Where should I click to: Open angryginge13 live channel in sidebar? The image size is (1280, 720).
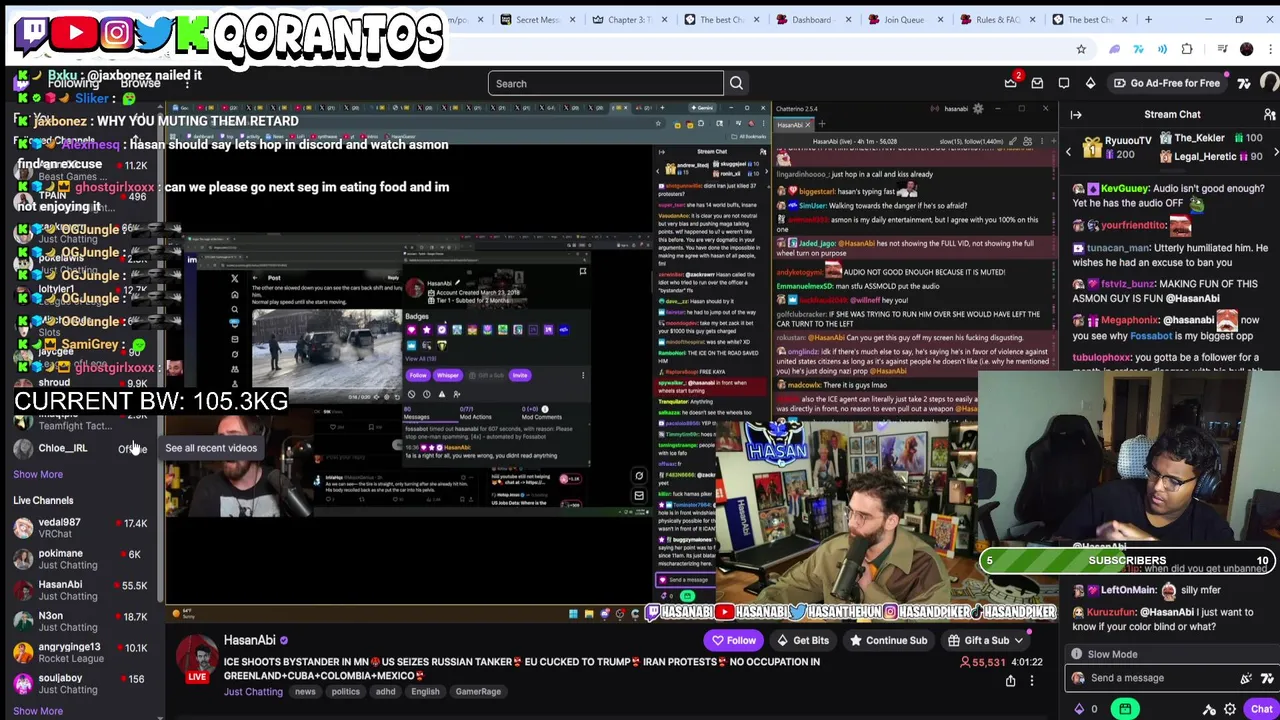coord(80,652)
